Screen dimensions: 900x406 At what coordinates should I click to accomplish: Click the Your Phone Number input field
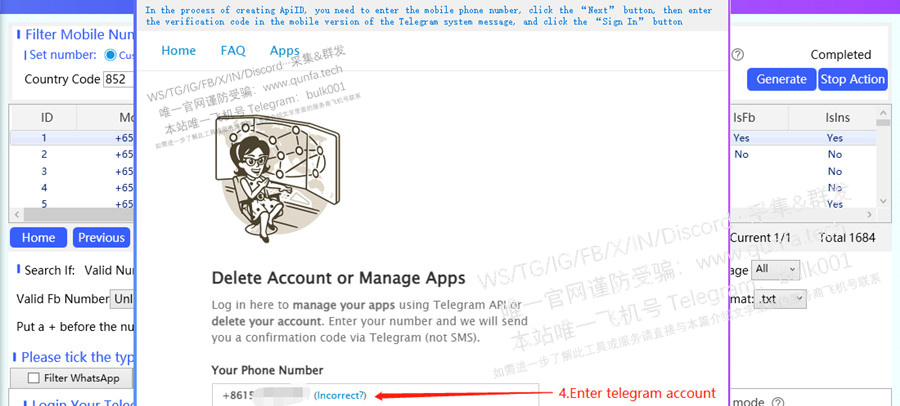375,395
